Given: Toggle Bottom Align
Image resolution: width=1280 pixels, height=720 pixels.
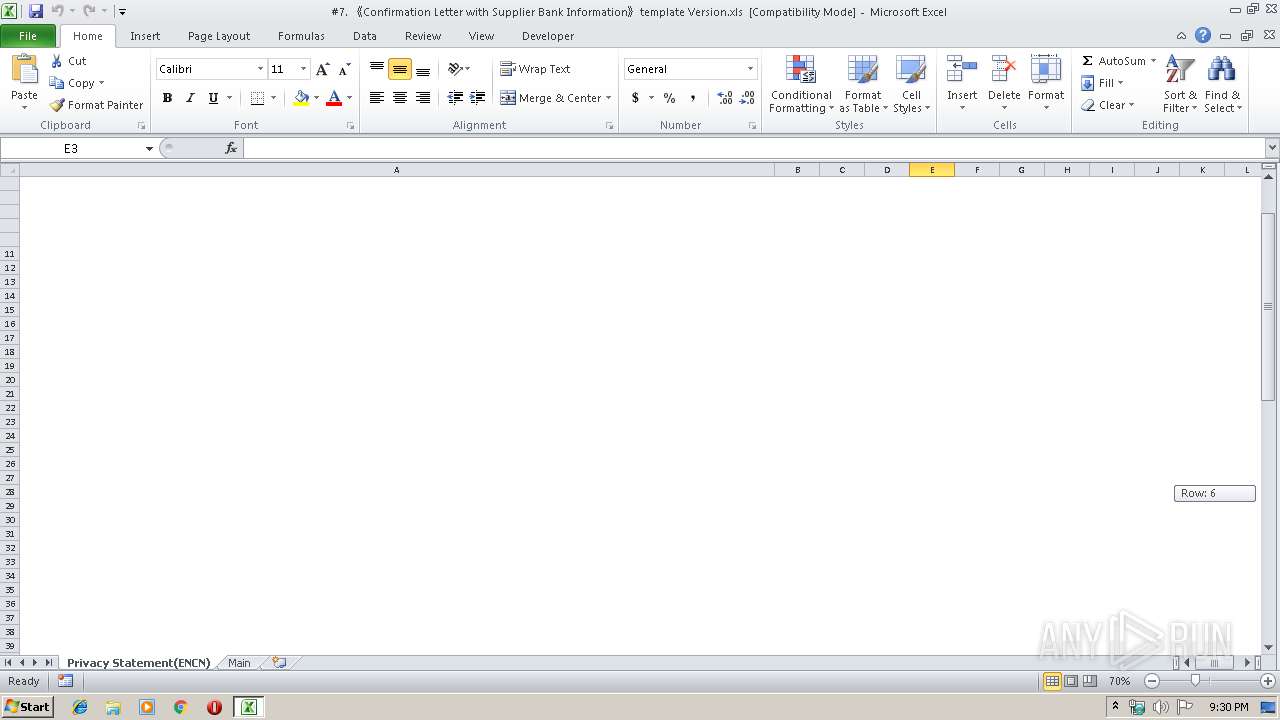Looking at the screenshot, I should point(423,69).
